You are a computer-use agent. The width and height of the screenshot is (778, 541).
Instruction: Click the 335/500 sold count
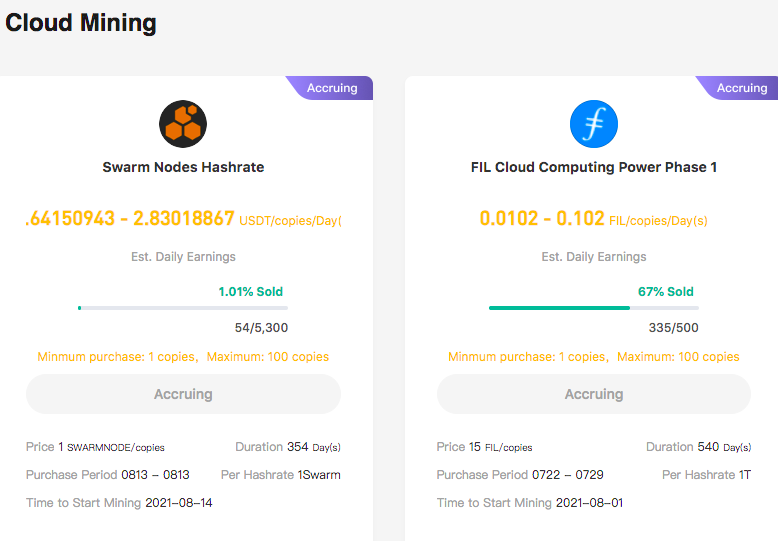(x=673, y=328)
